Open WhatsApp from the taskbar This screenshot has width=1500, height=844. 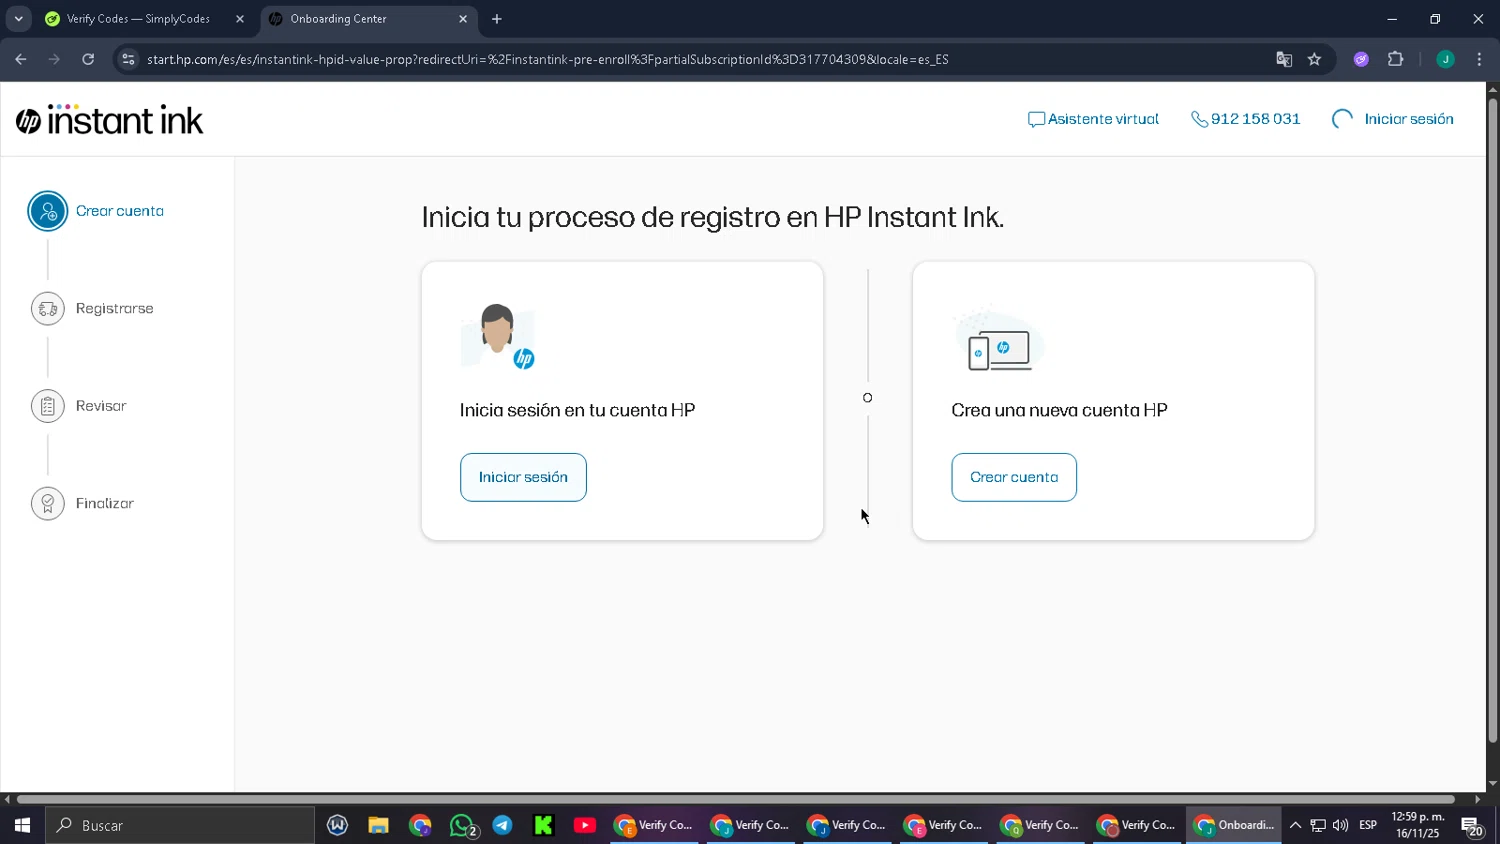pyautogui.click(x=462, y=826)
